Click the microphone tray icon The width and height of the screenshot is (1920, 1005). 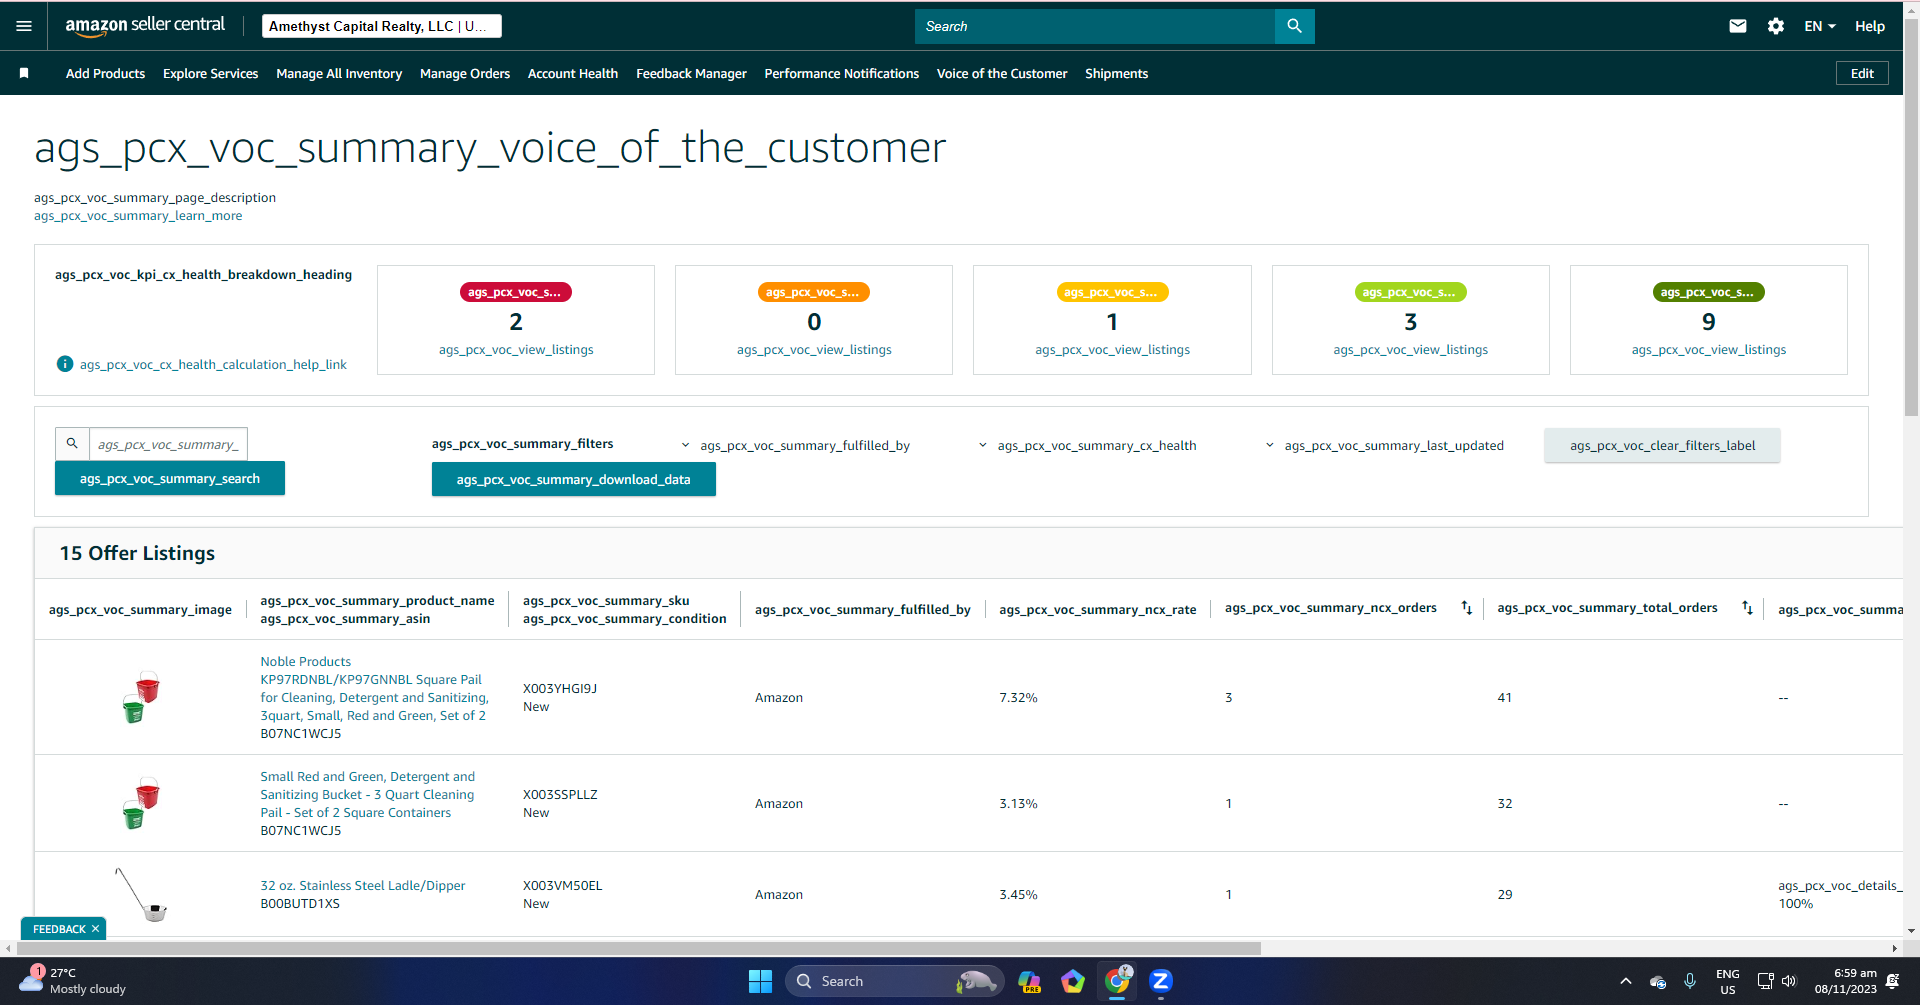(x=1690, y=981)
